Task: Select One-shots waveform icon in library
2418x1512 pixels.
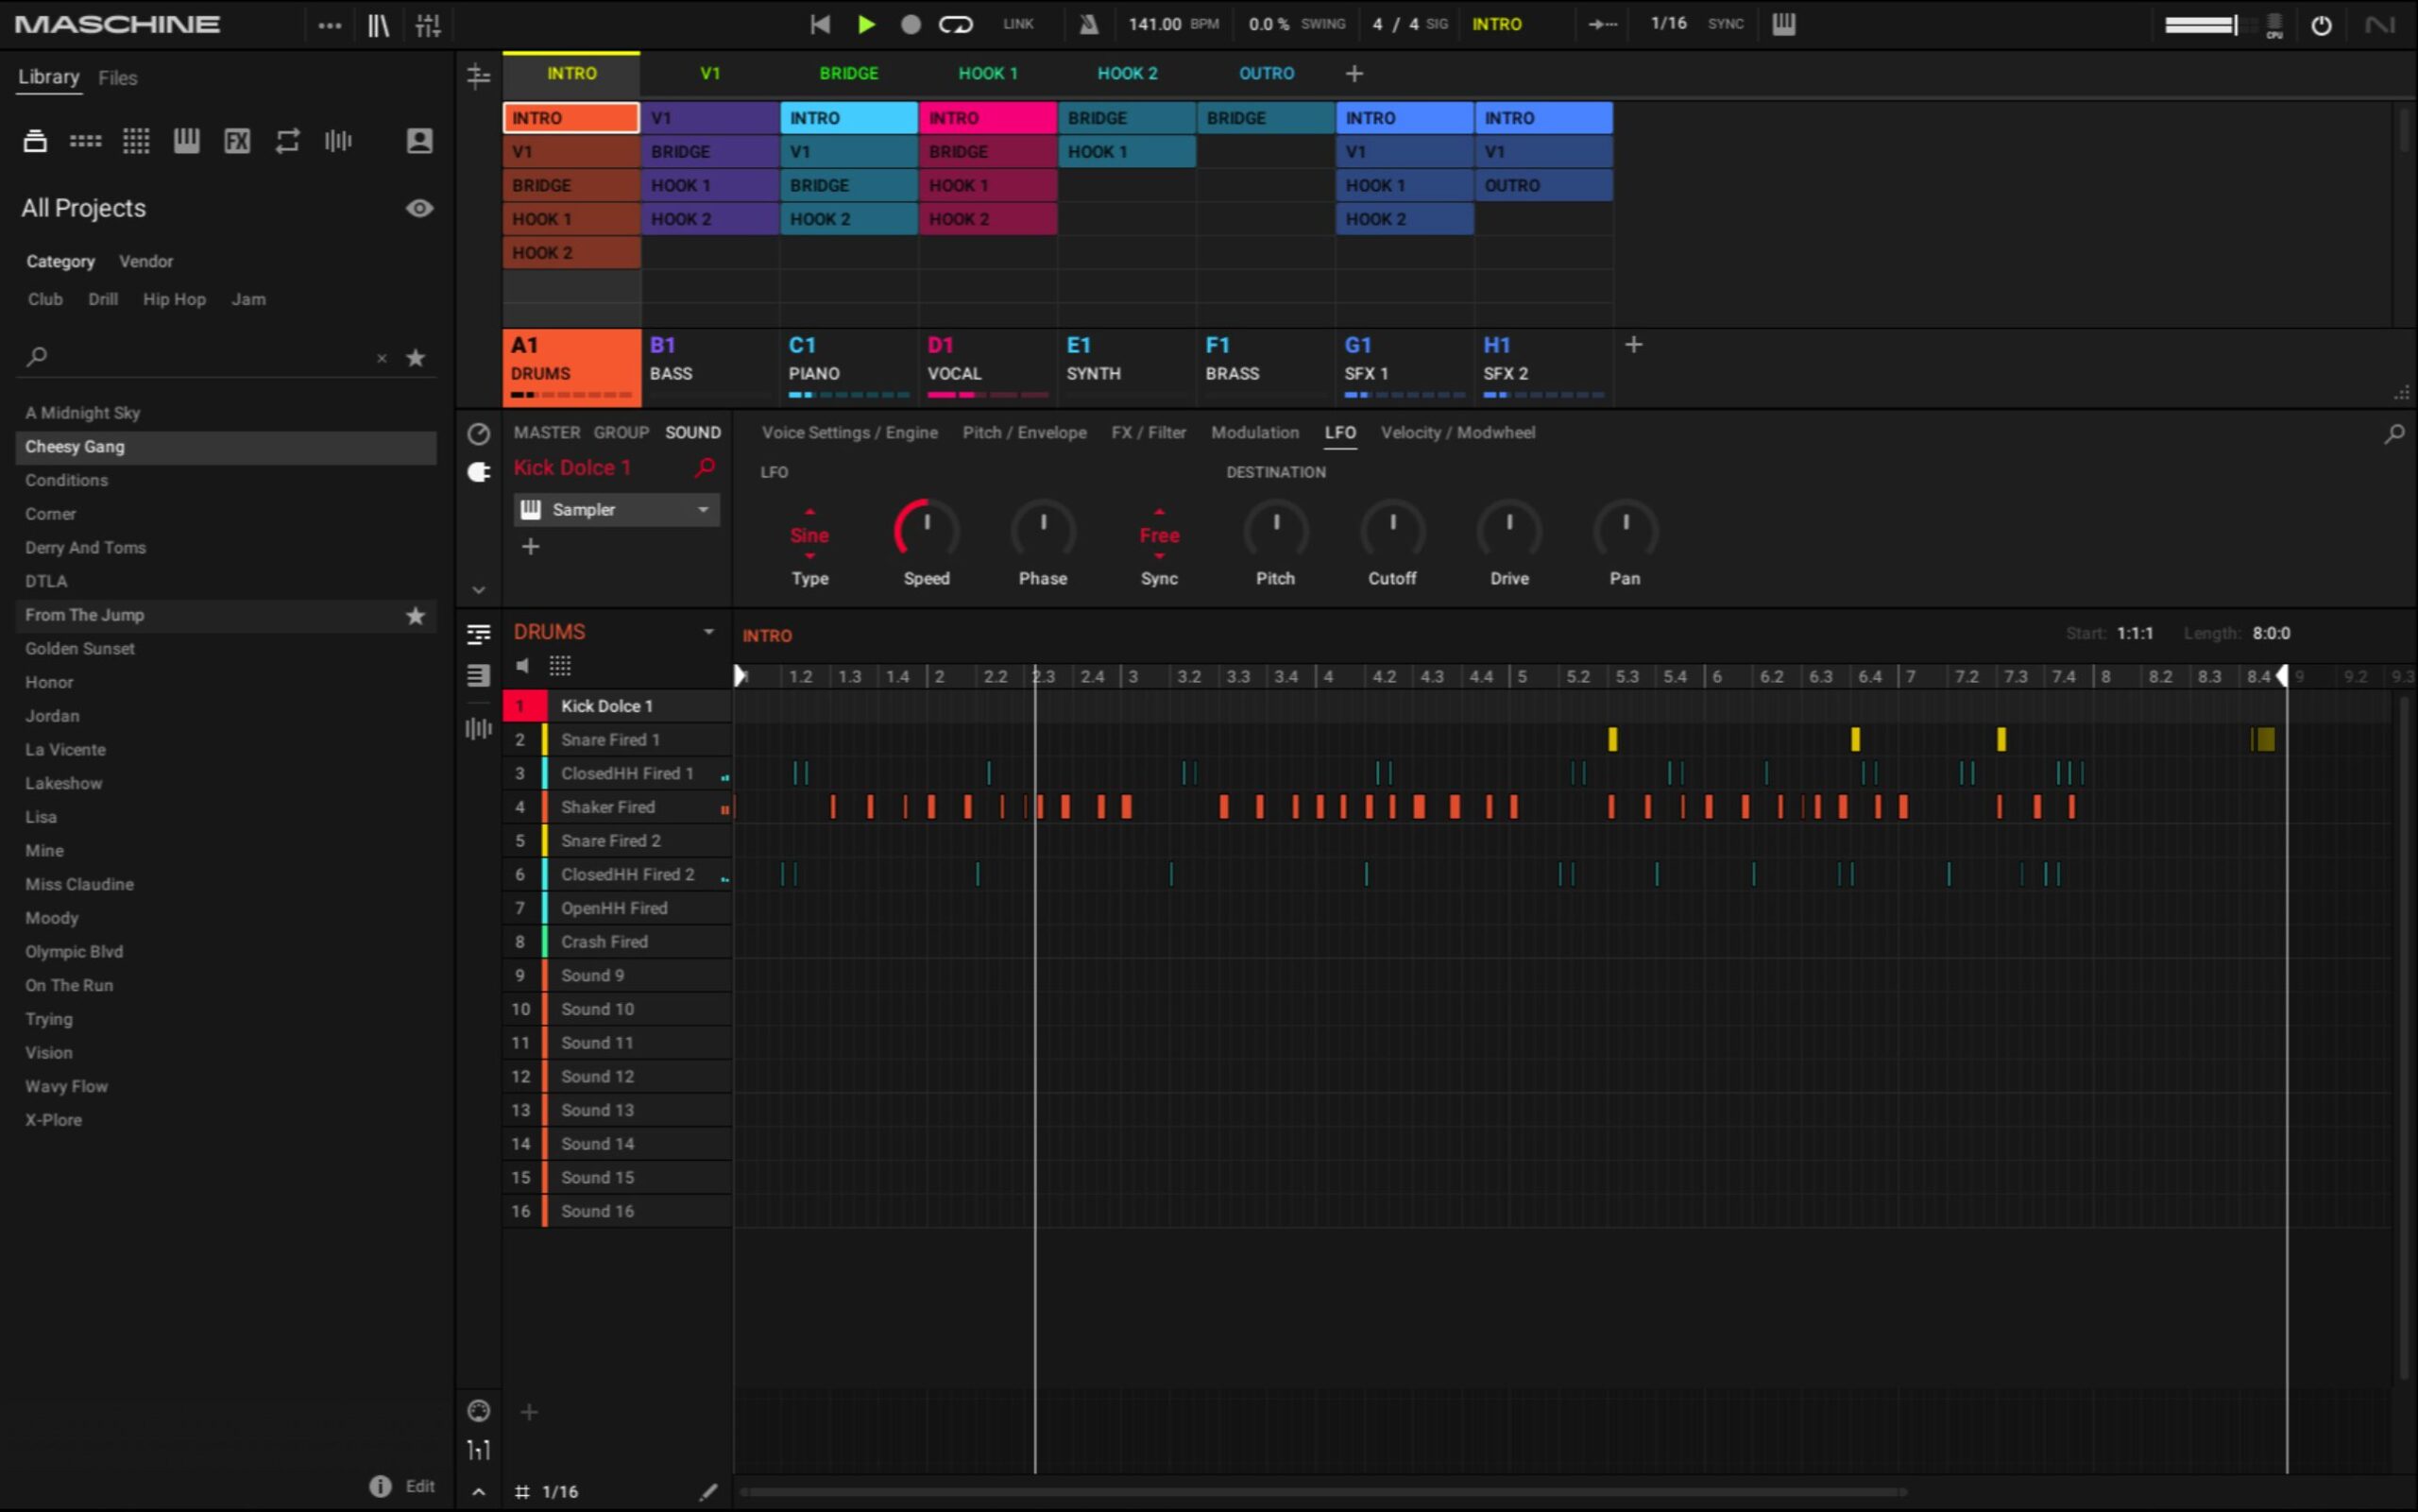Action: click(338, 141)
